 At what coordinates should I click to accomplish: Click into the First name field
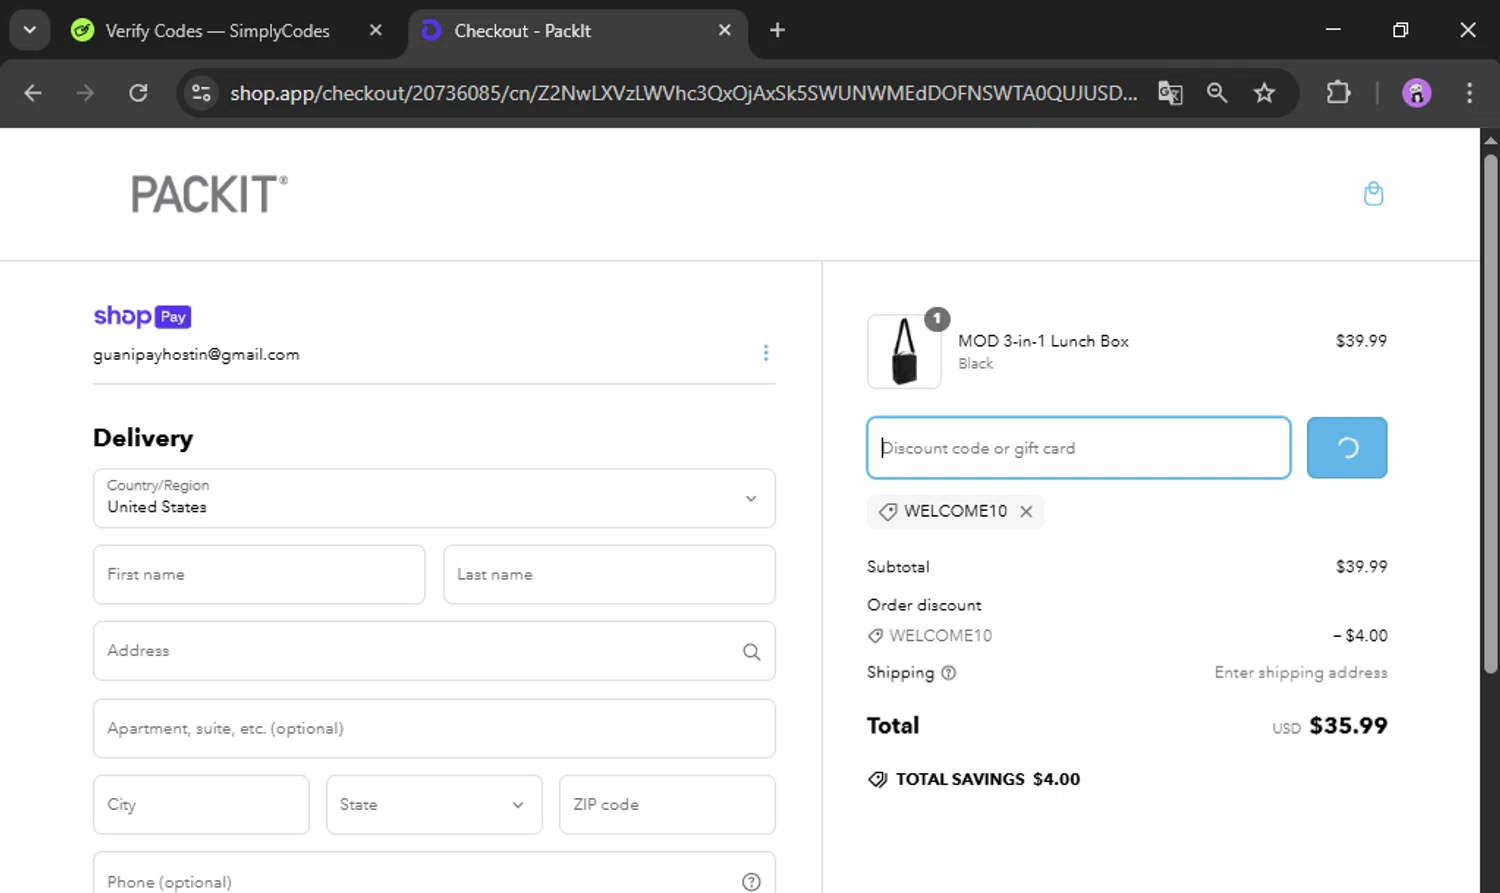coord(259,575)
